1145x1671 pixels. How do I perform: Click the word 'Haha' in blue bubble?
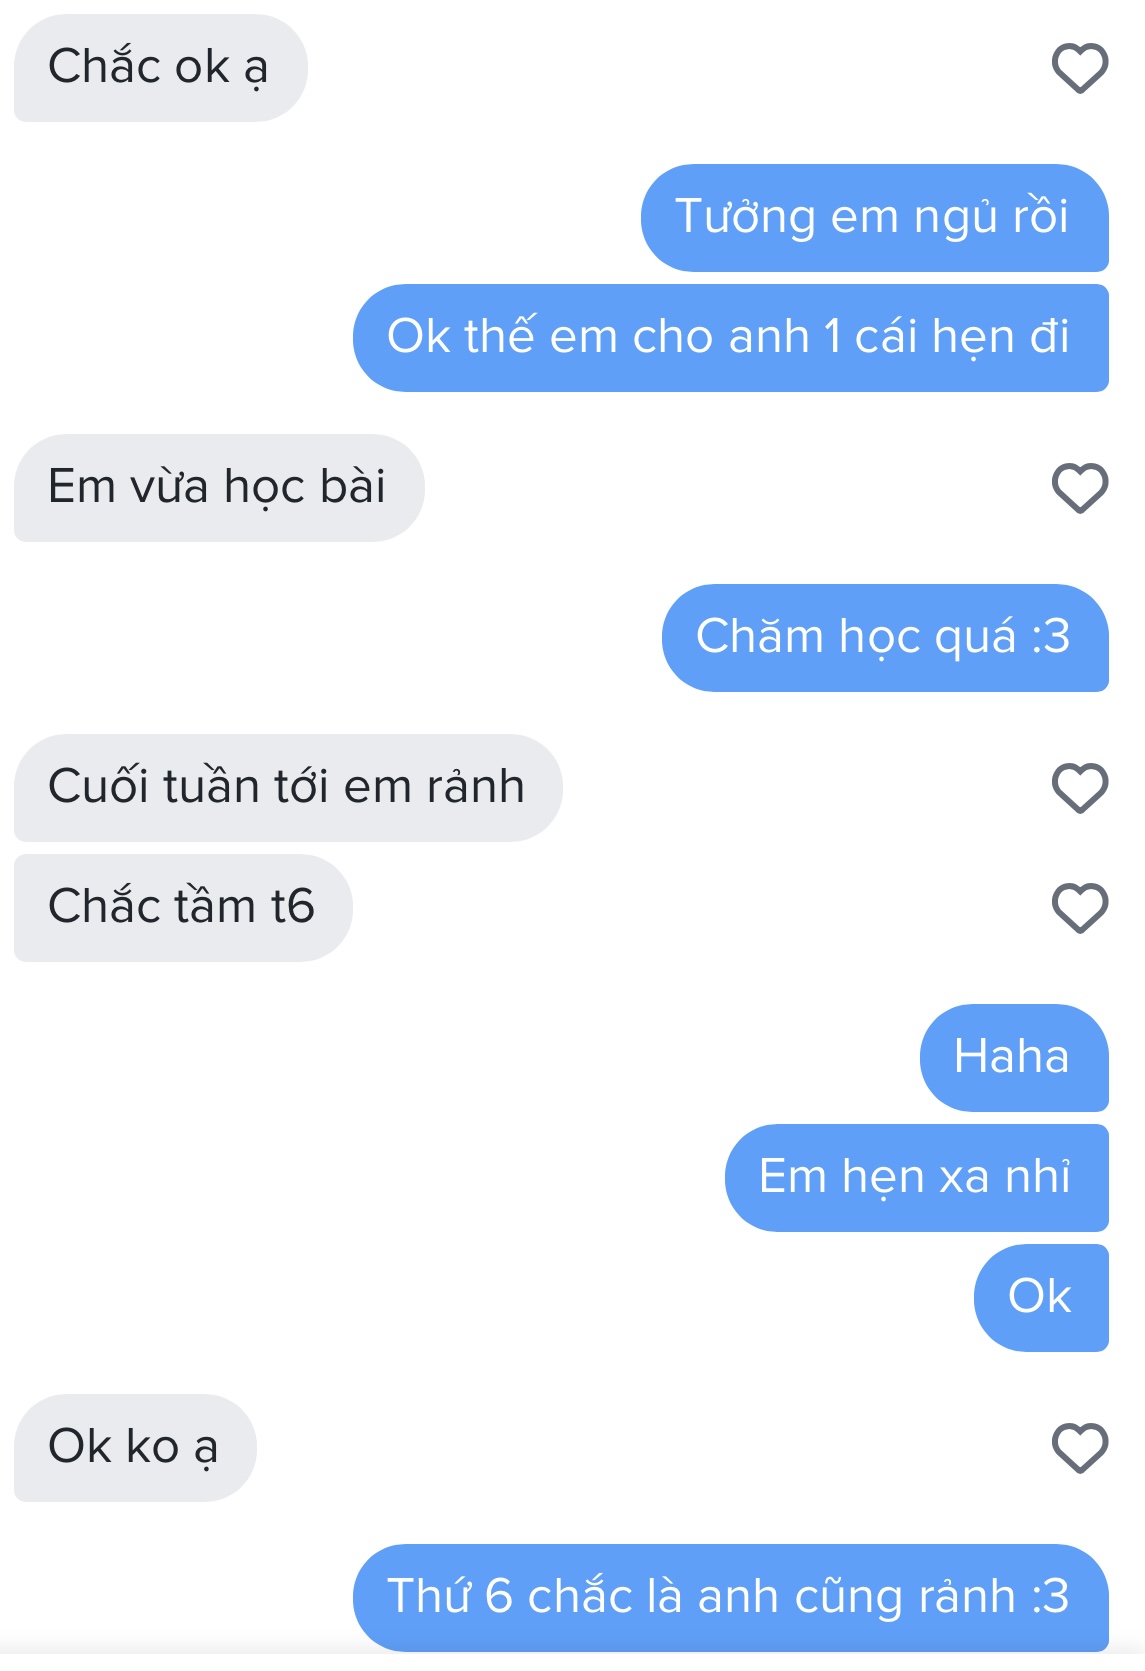(1012, 1057)
